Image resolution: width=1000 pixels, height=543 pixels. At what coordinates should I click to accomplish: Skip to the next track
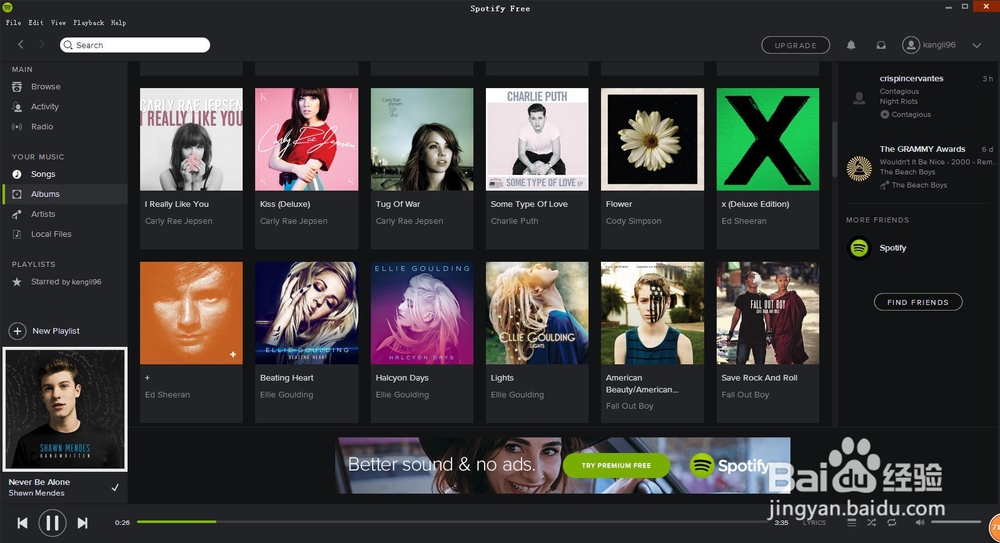click(82, 523)
